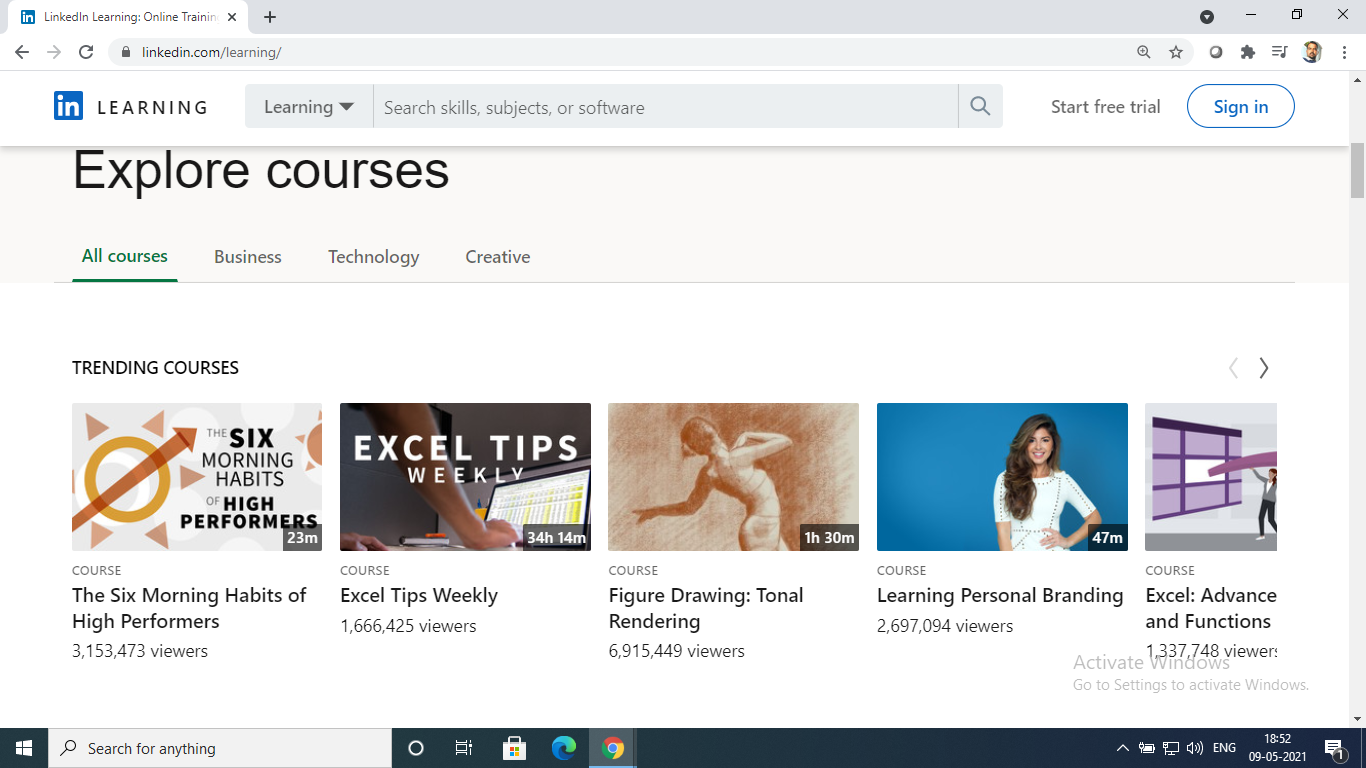
Task: Click the 3,153,473 viewers text
Action: [140, 651]
